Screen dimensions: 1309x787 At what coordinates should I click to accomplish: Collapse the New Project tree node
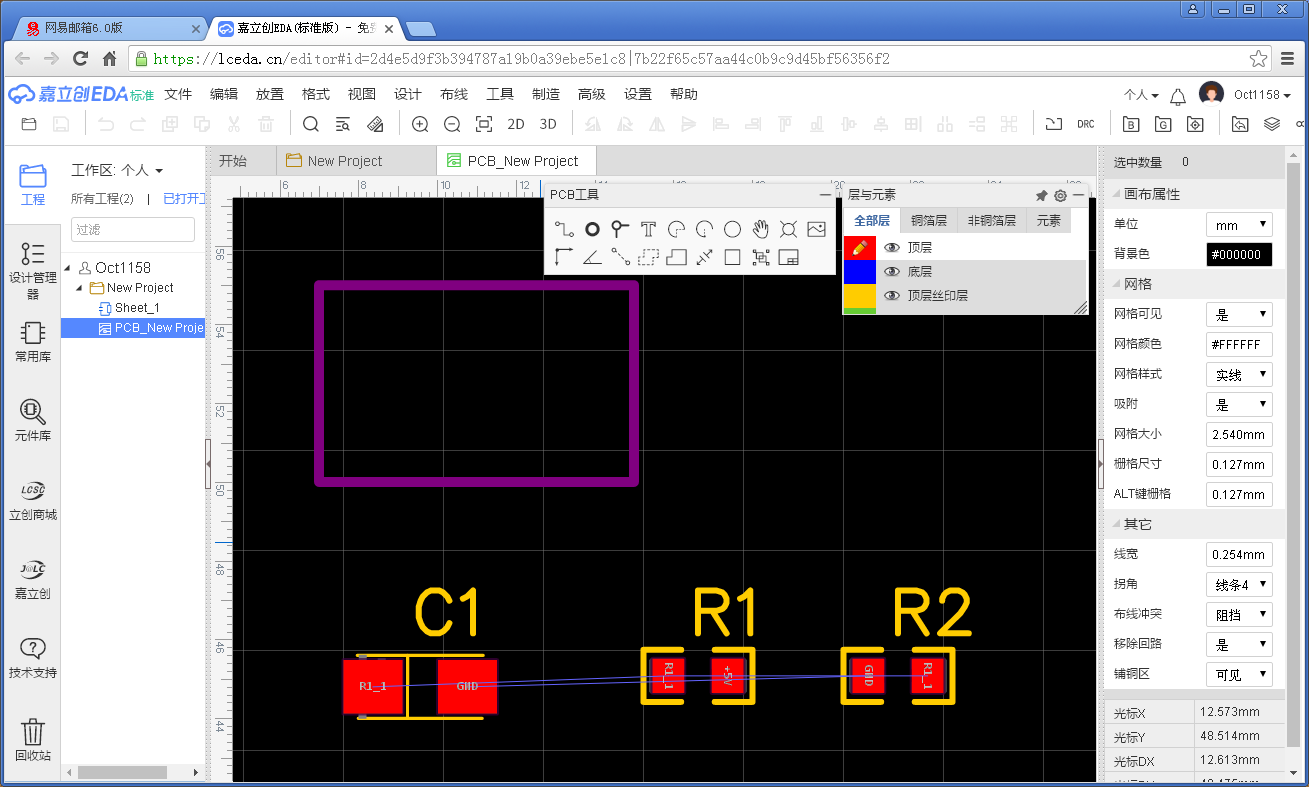point(80,288)
